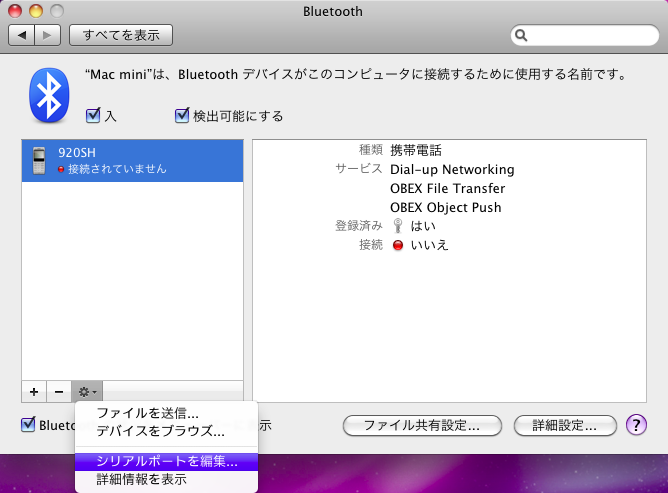Click the magnifier icon in search field
Image resolution: width=668 pixels, height=493 pixels.
(521, 35)
